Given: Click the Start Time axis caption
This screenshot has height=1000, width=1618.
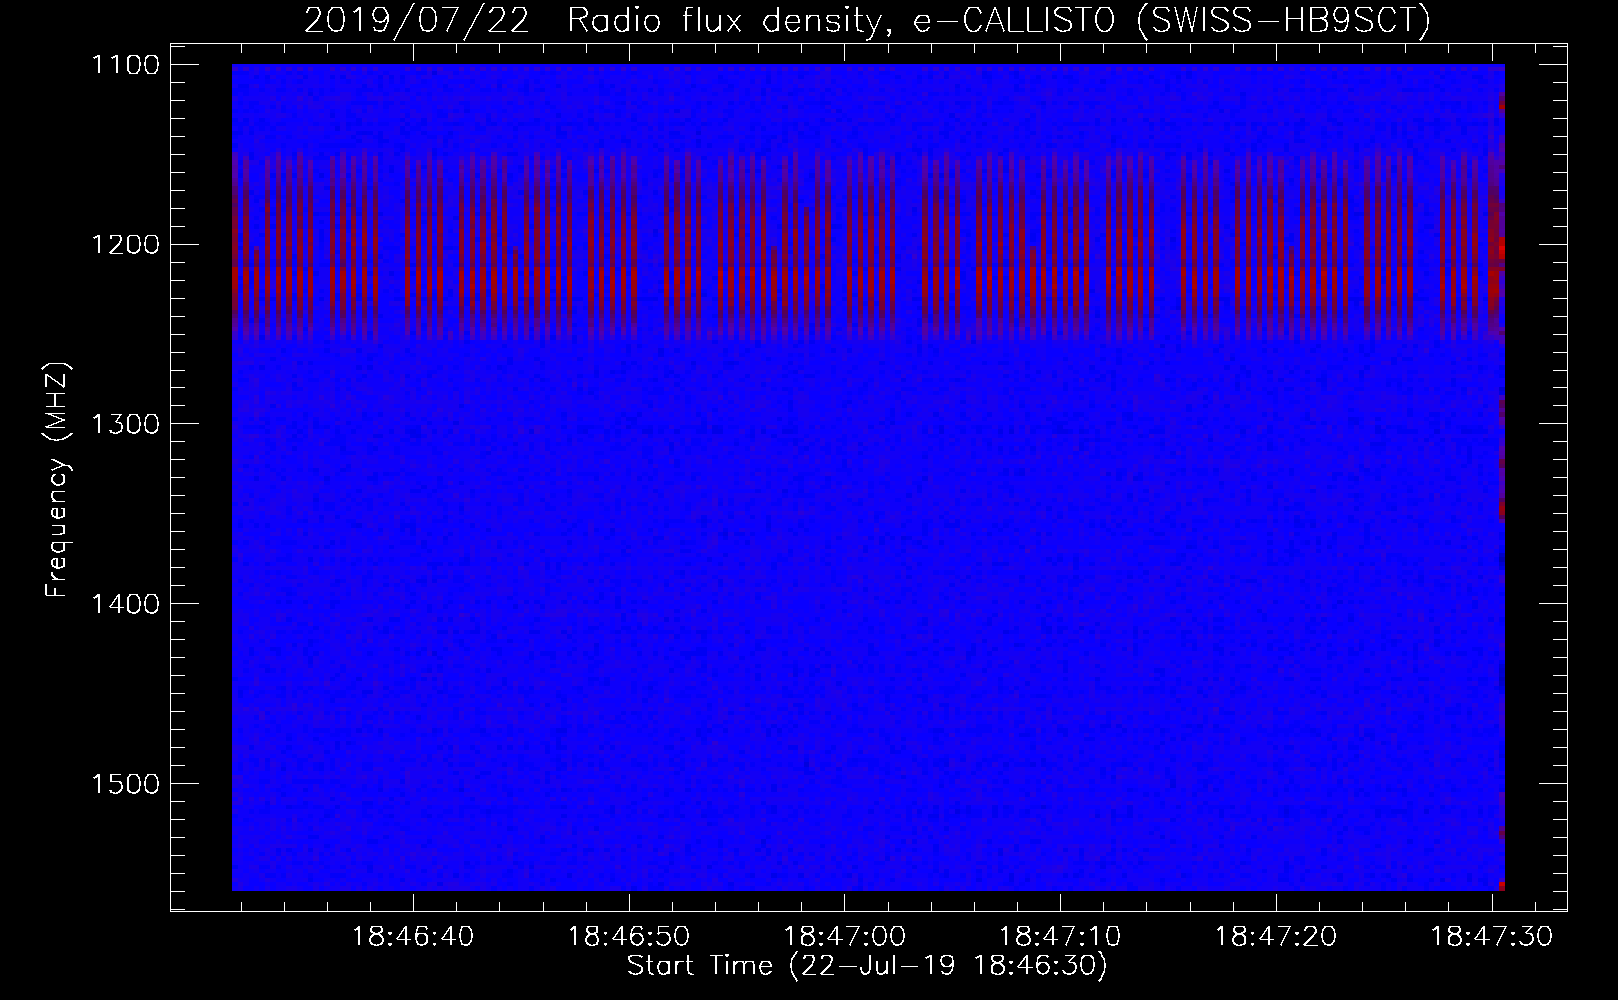Looking at the screenshot, I should point(867,966).
